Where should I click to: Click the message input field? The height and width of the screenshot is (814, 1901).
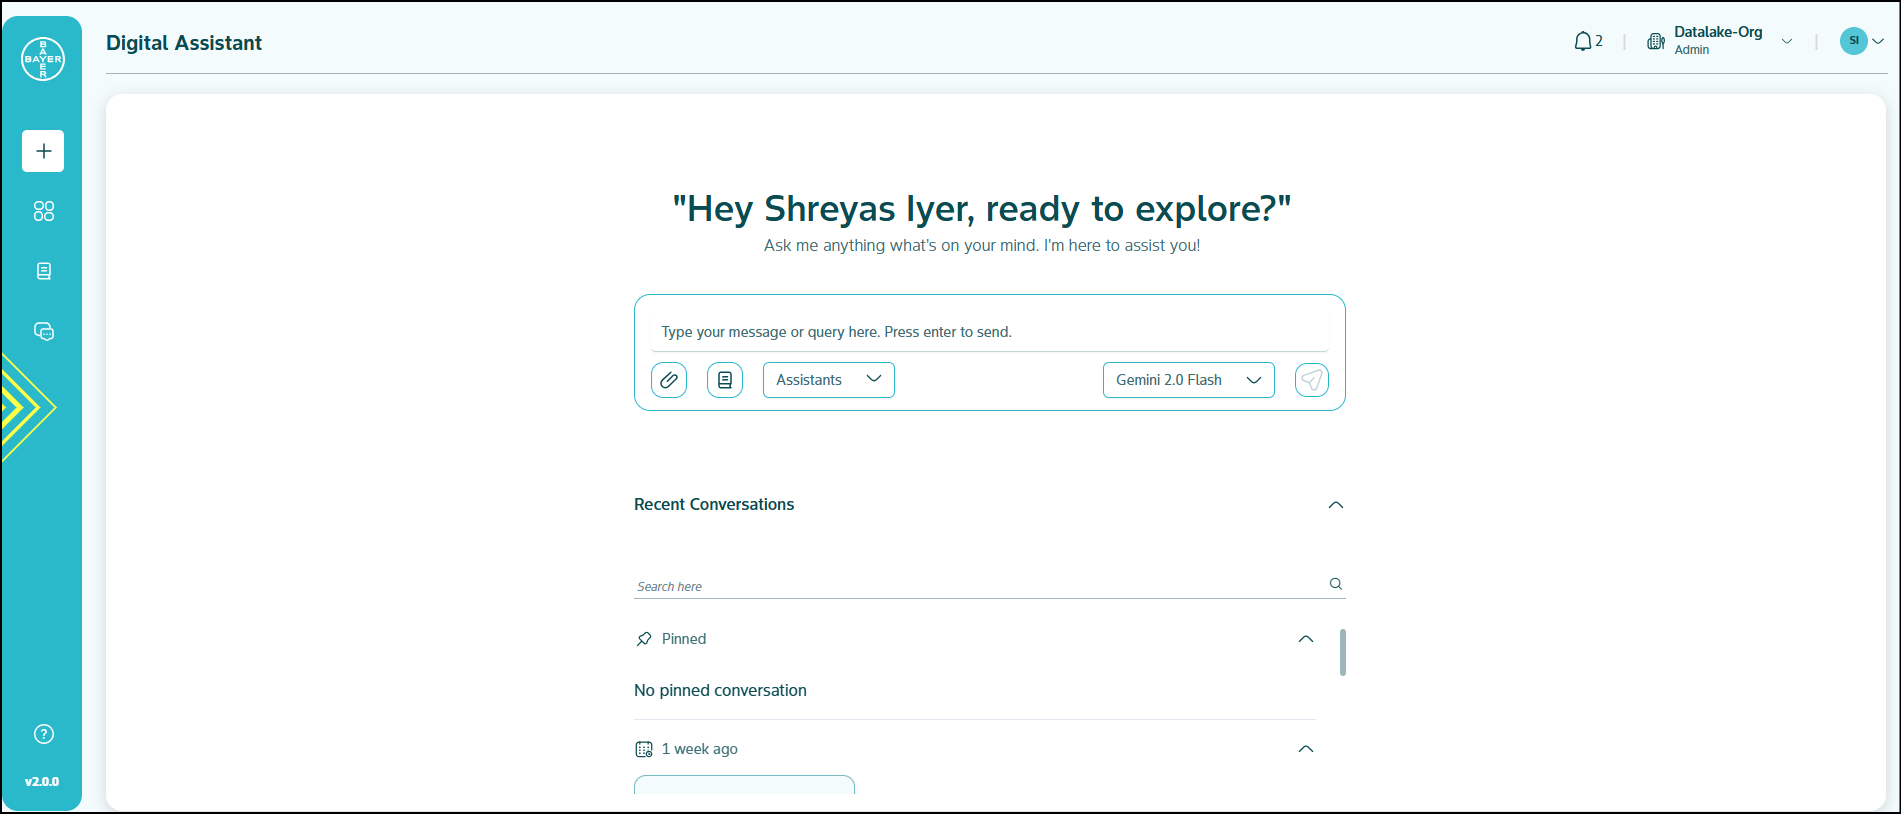[988, 332]
